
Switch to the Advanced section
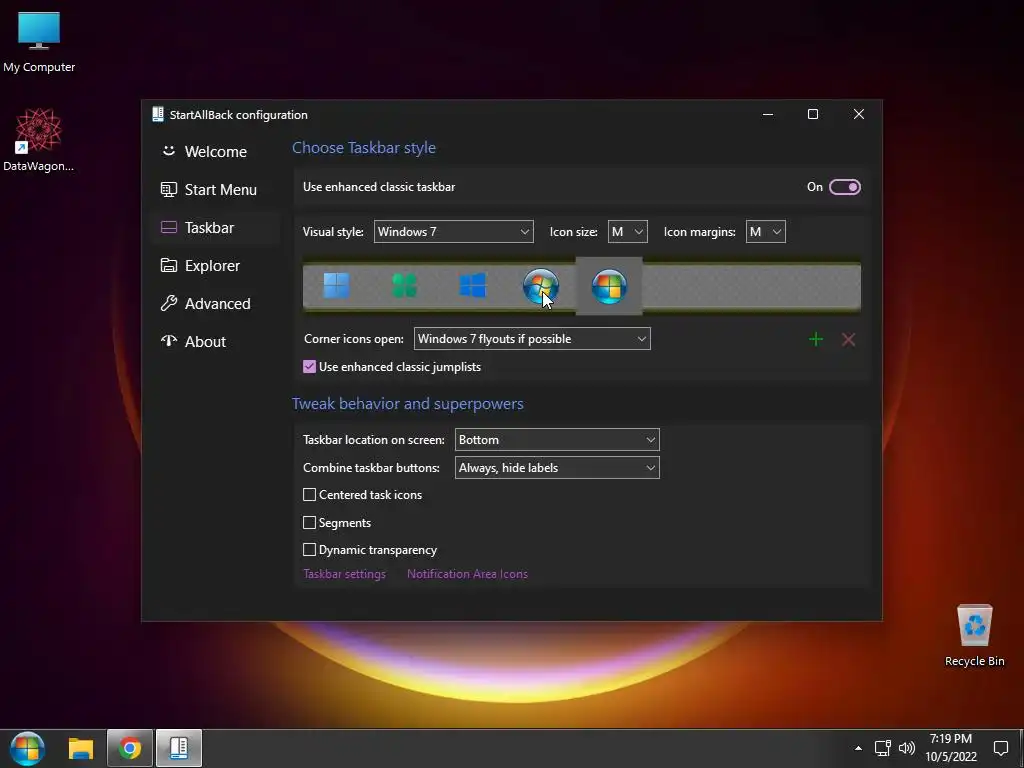click(x=216, y=304)
